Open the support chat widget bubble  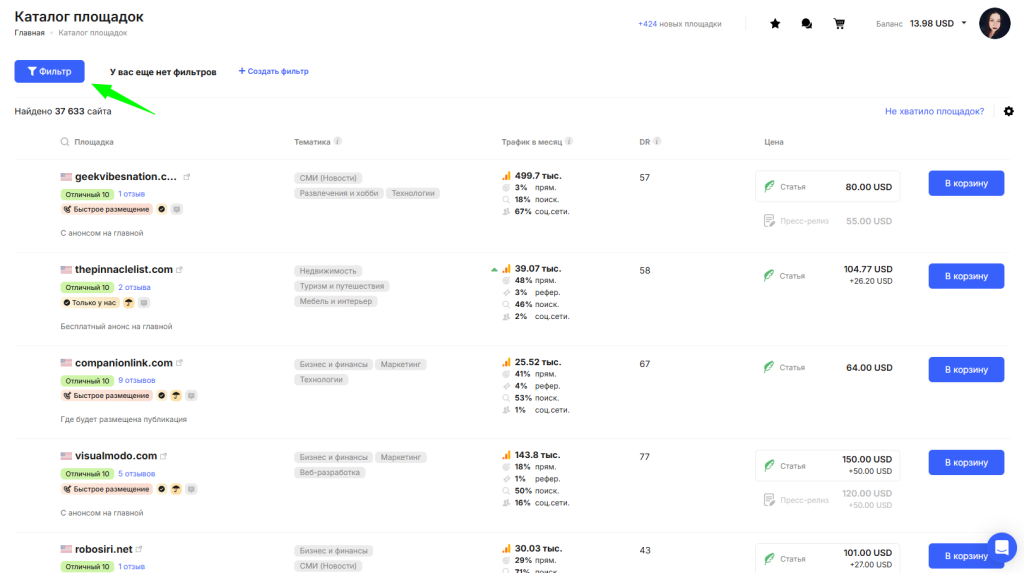pos(1001,547)
